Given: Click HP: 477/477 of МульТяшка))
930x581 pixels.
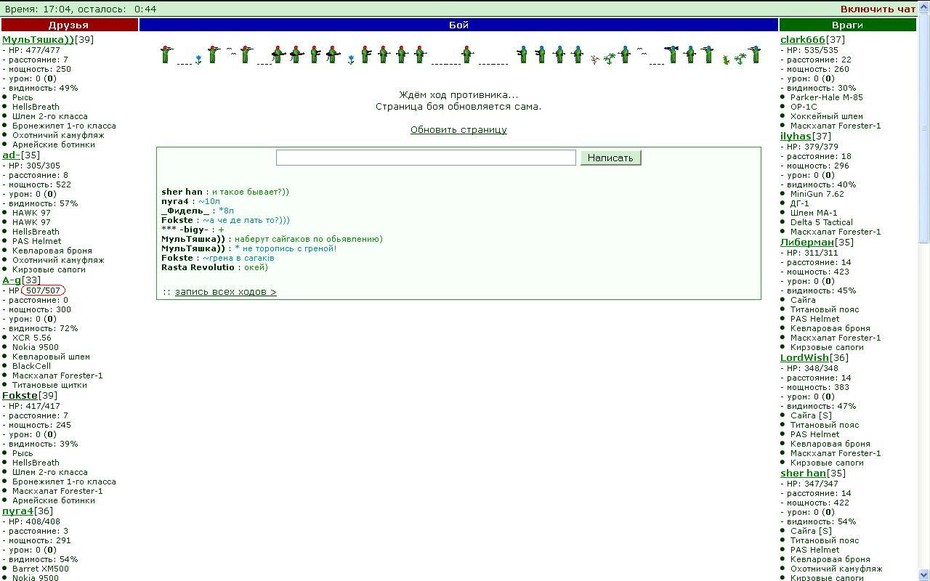Looking at the screenshot, I should (x=34, y=50).
